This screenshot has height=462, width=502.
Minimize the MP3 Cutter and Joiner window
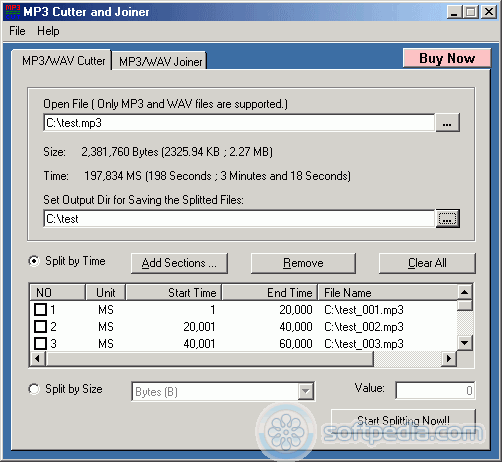[x=454, y=12]
